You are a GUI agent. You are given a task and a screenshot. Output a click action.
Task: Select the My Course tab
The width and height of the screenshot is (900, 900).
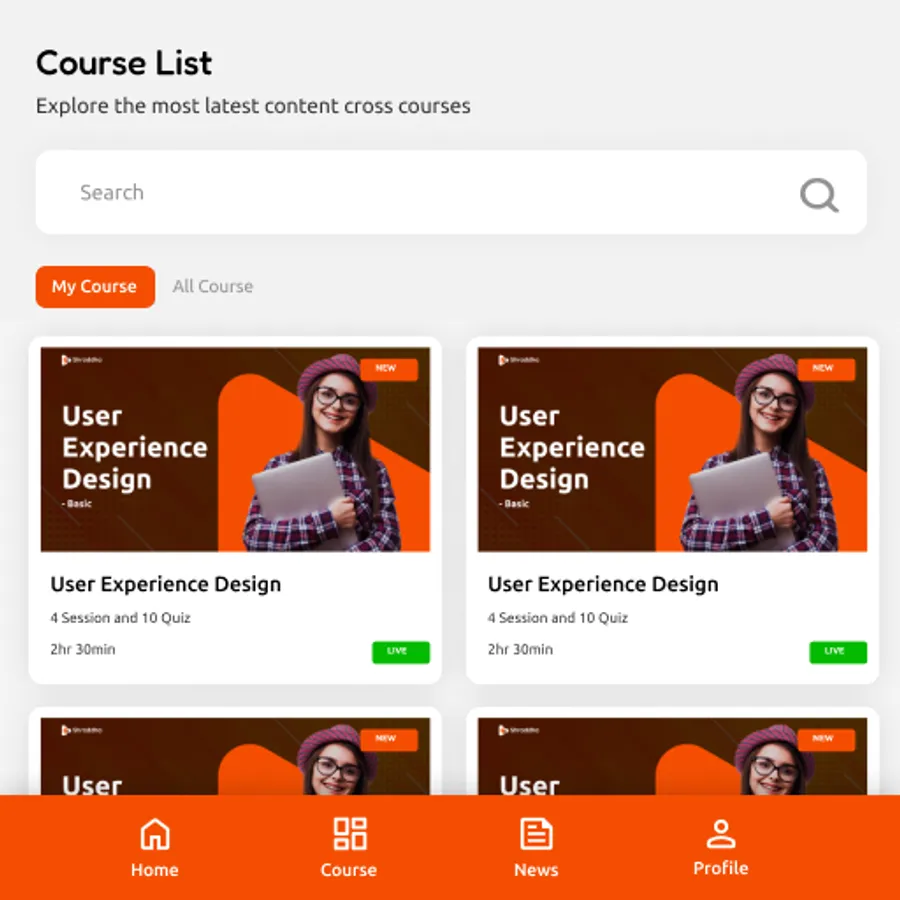click(x=95, y=286)
